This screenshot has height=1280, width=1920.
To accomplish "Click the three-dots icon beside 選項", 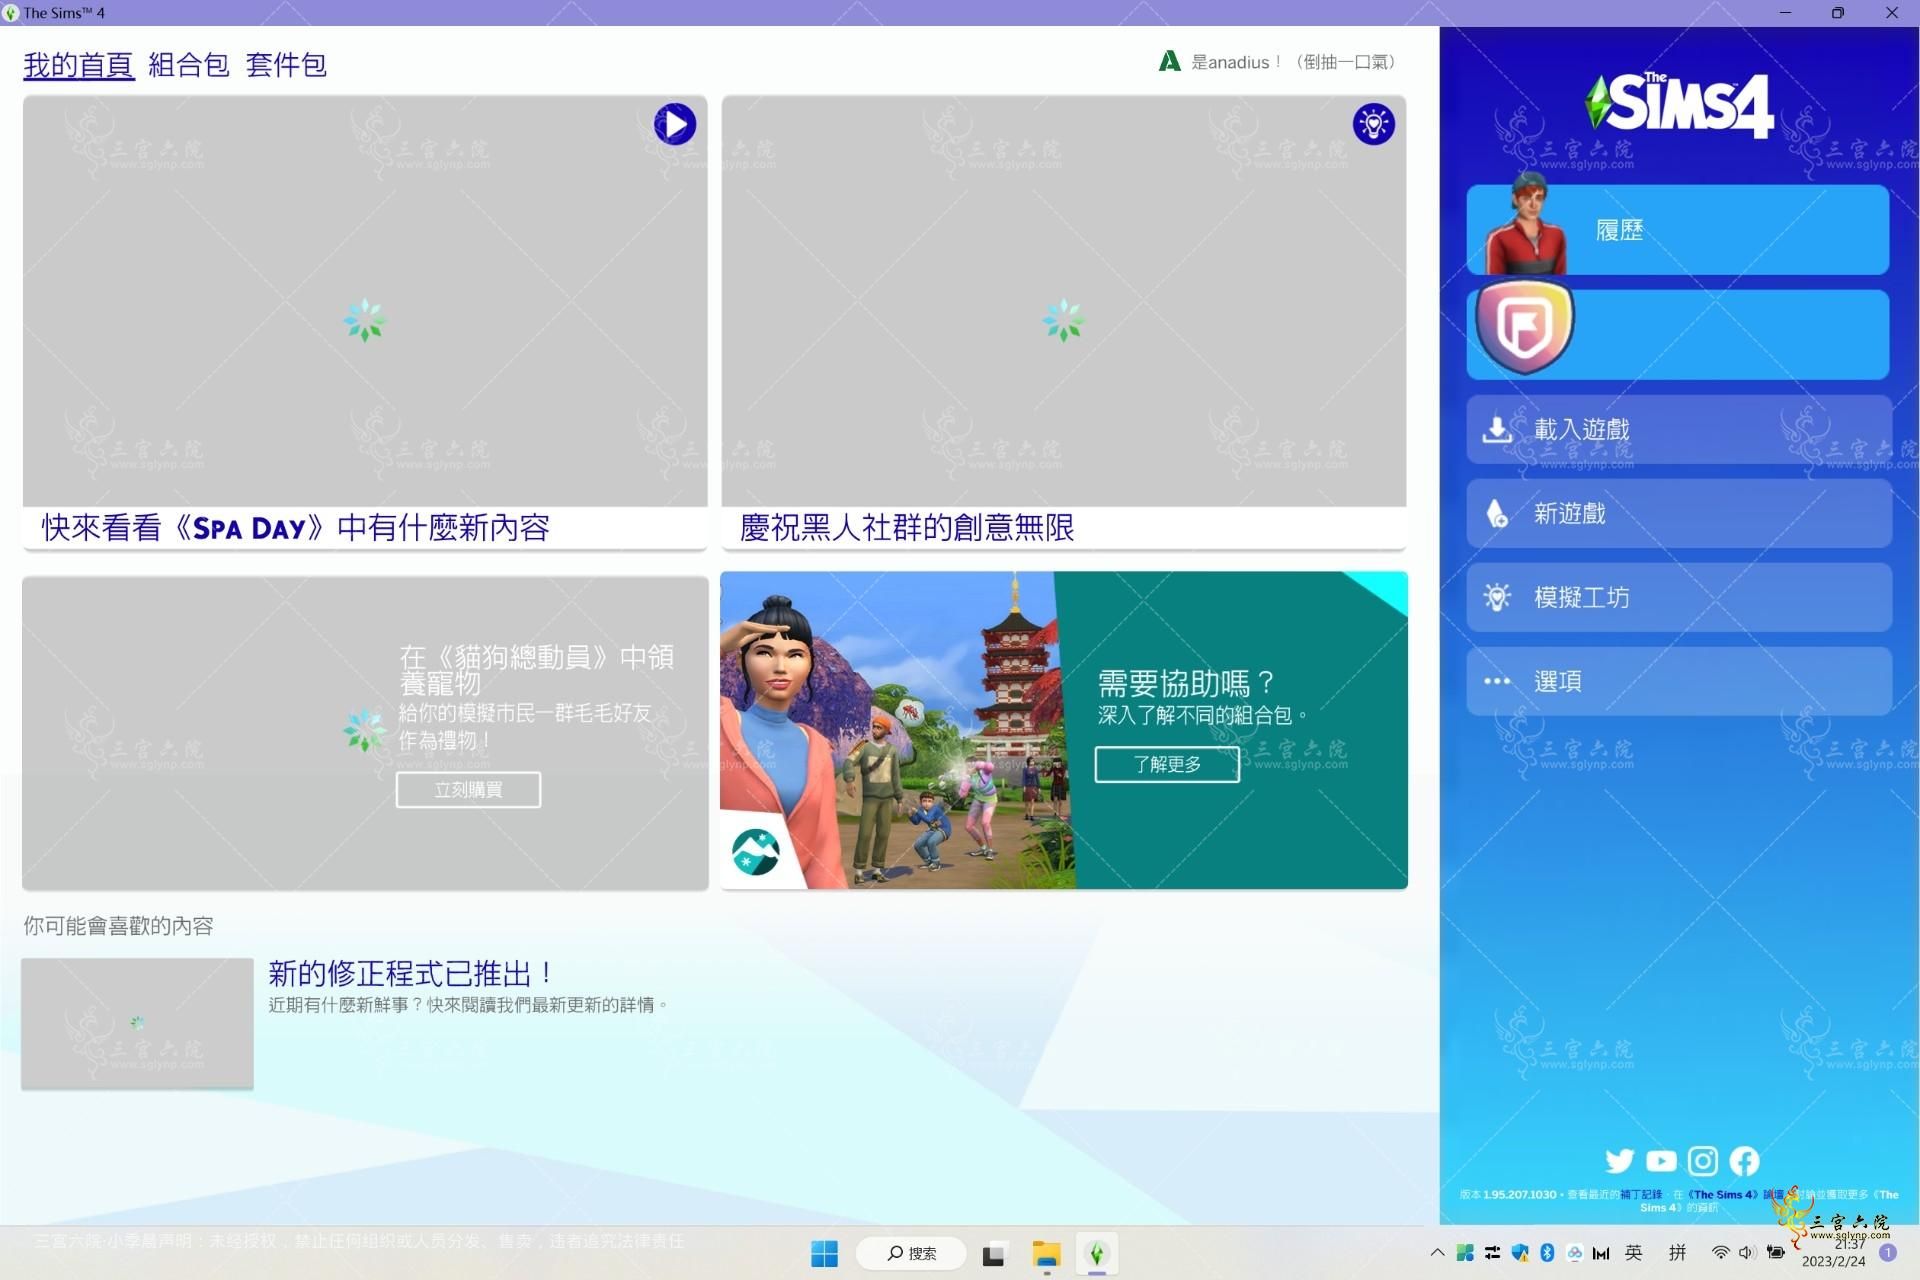I will (1496, 681).
